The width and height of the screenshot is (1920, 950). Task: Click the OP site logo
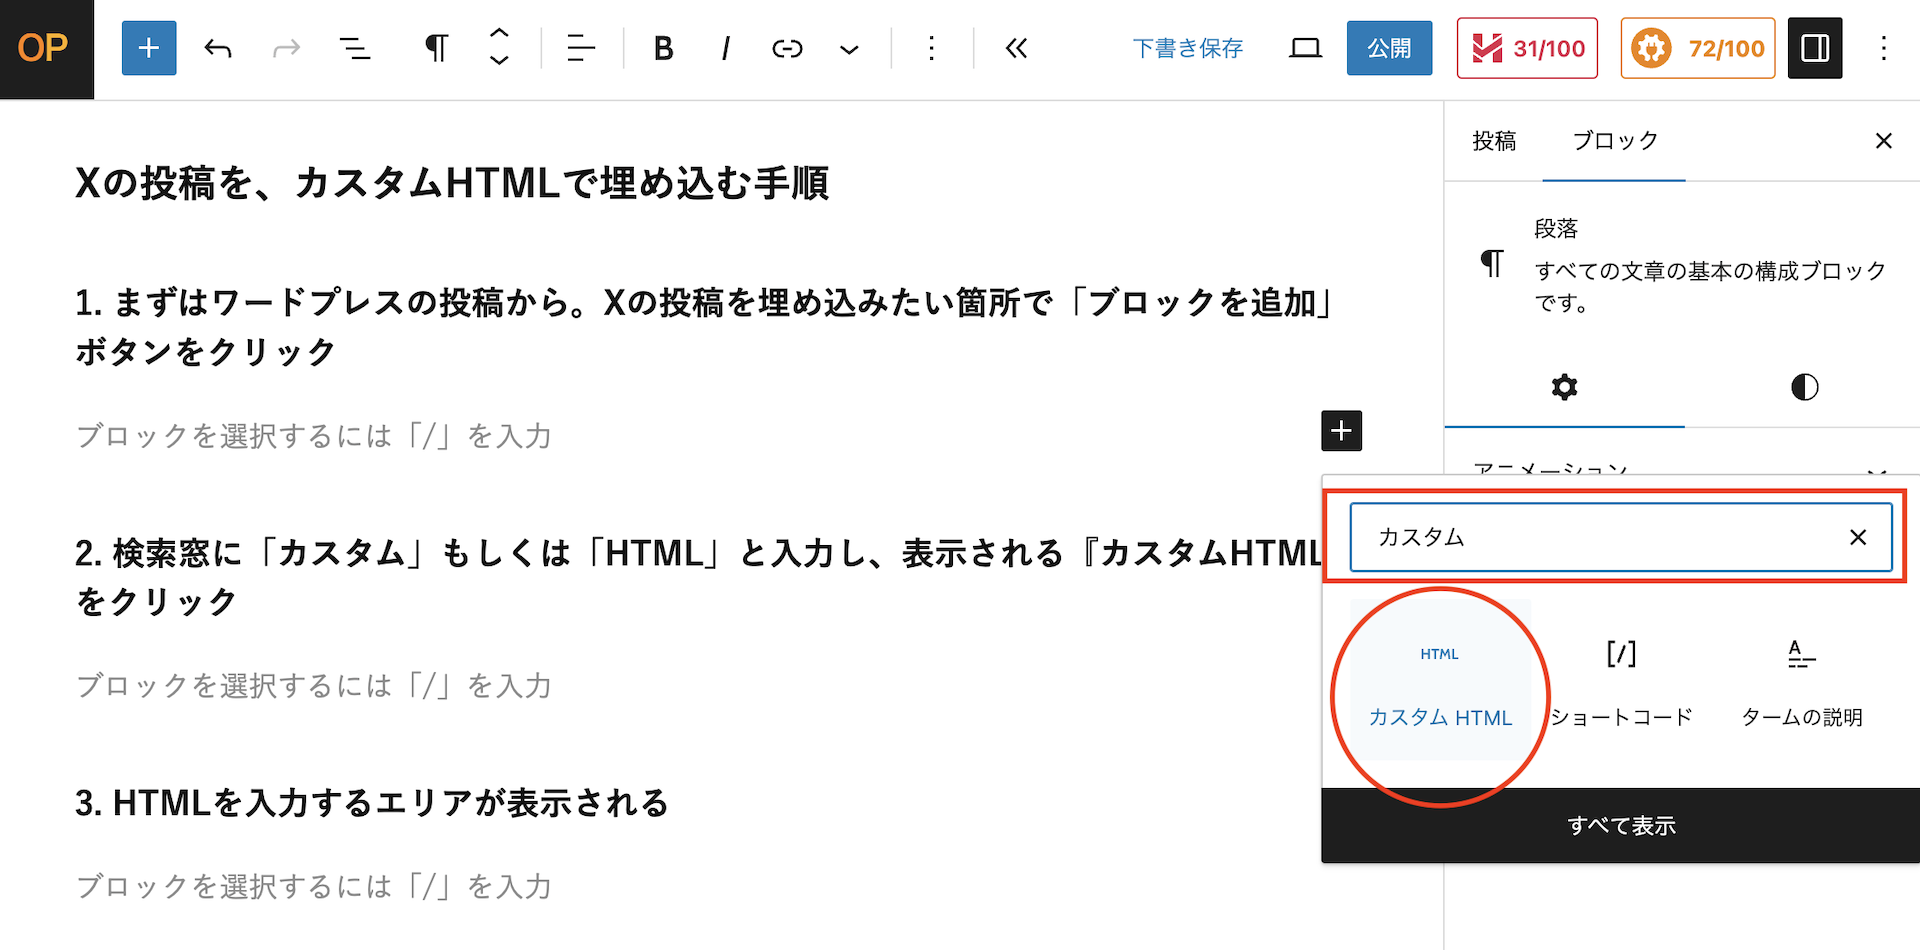pyautogui.click(x=46, y=49)
